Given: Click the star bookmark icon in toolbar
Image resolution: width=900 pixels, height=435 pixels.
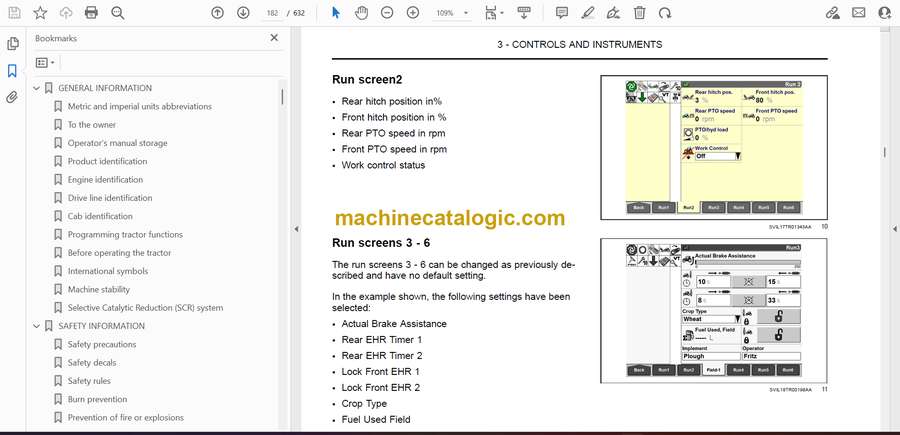Looking at the screenshot, I should (x=40, y=13).
